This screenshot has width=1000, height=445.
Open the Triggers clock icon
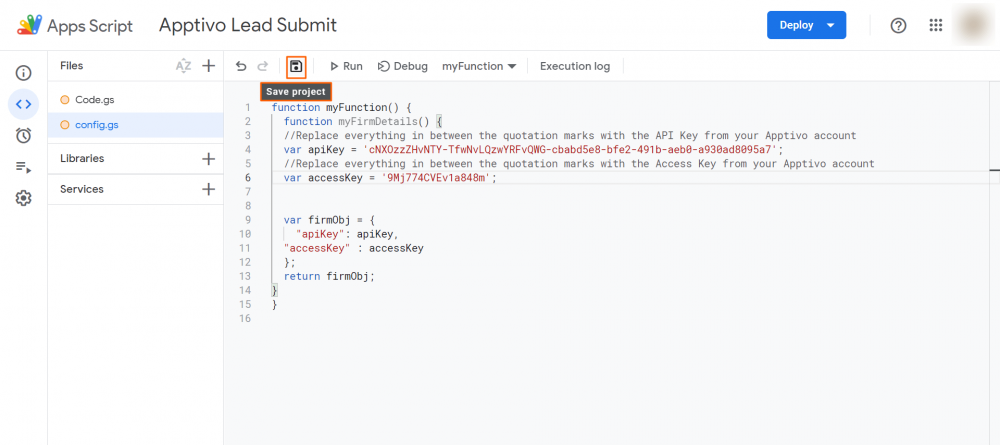pos(23,135)
